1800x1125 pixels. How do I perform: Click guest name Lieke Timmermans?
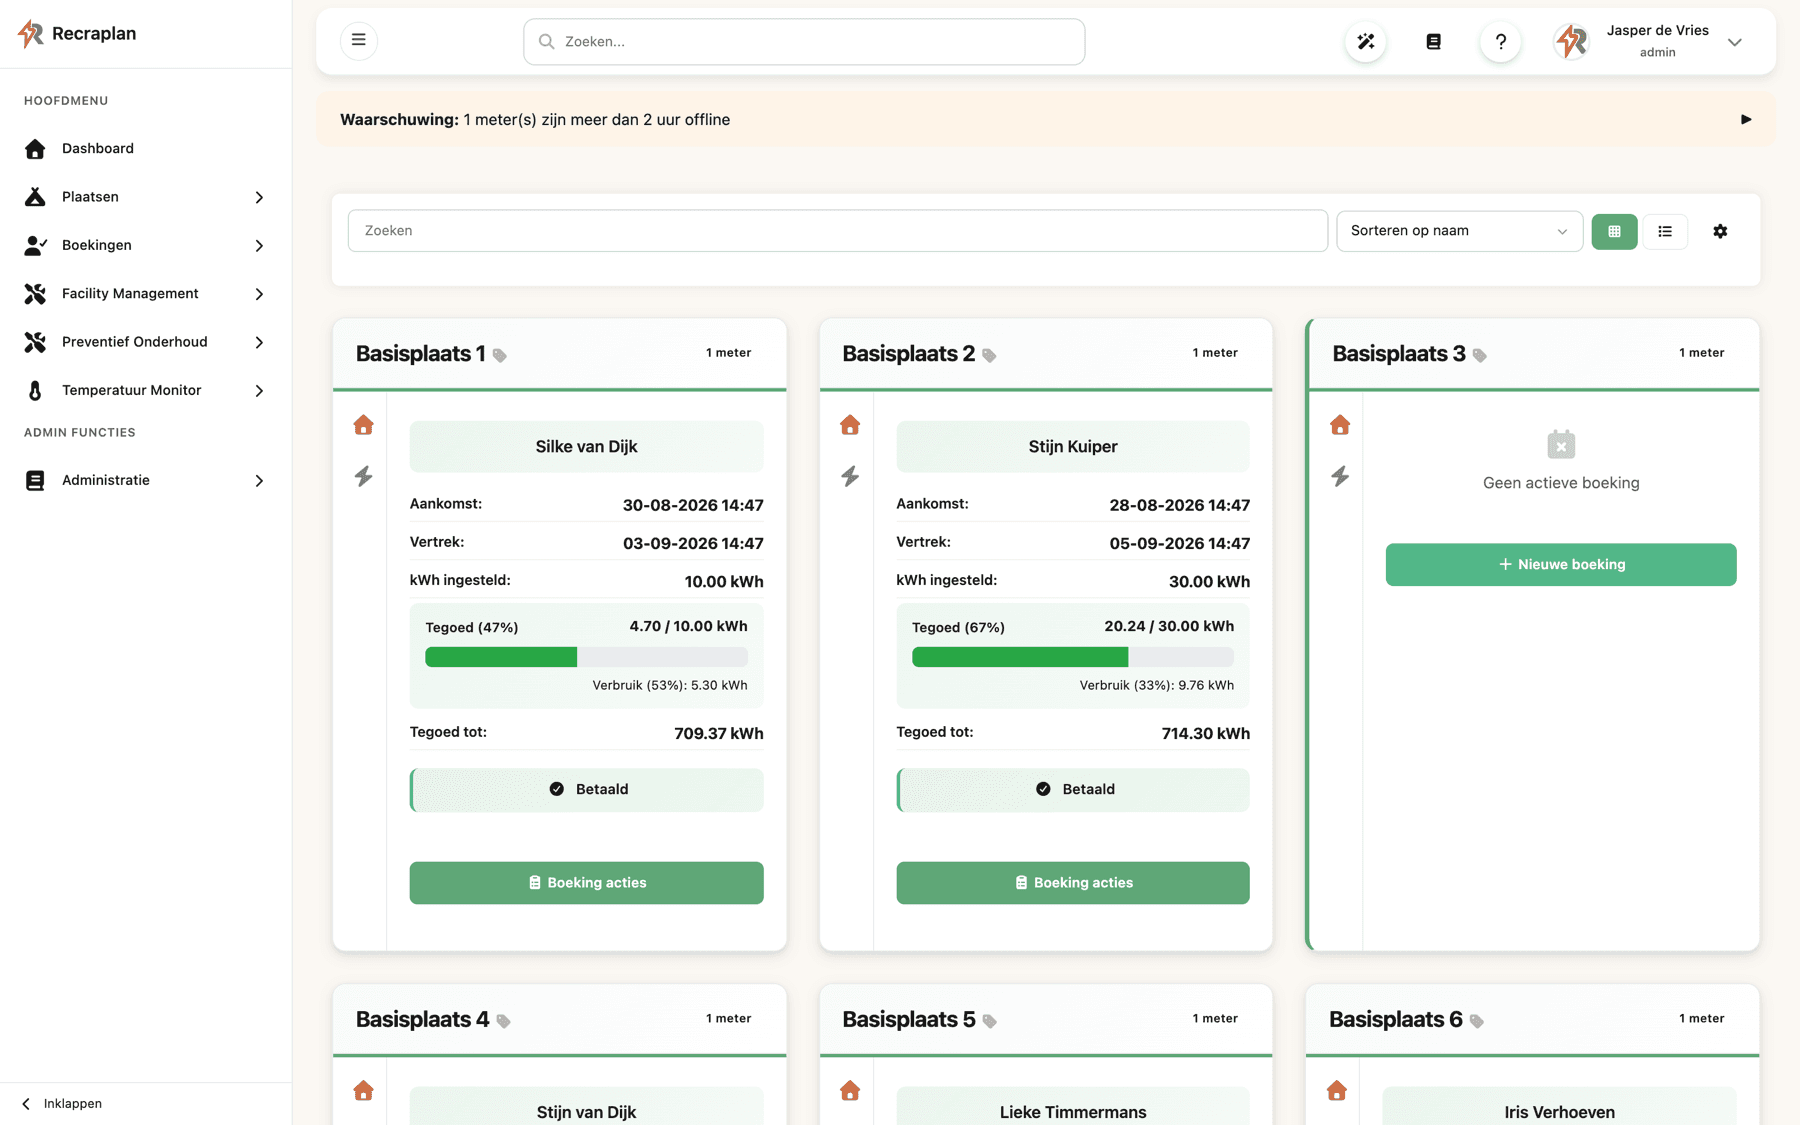tap(1073, 1112)
